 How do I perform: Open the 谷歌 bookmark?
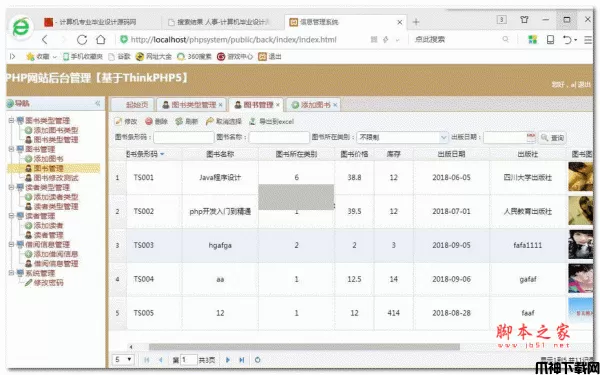click(119, 57)
